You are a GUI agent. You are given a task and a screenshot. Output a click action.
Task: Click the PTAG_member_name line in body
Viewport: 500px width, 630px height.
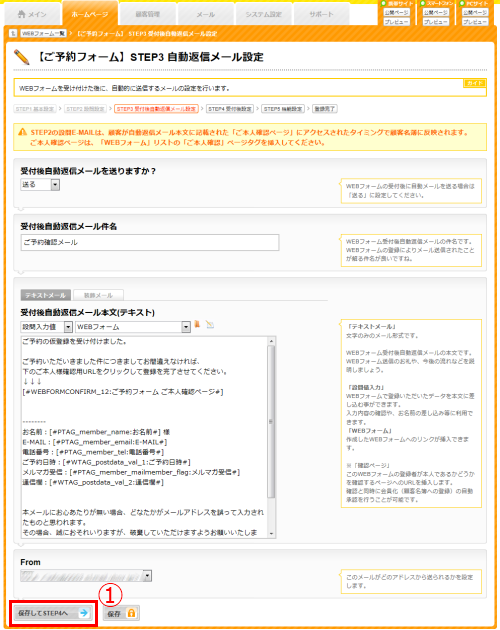click(96, 432)
